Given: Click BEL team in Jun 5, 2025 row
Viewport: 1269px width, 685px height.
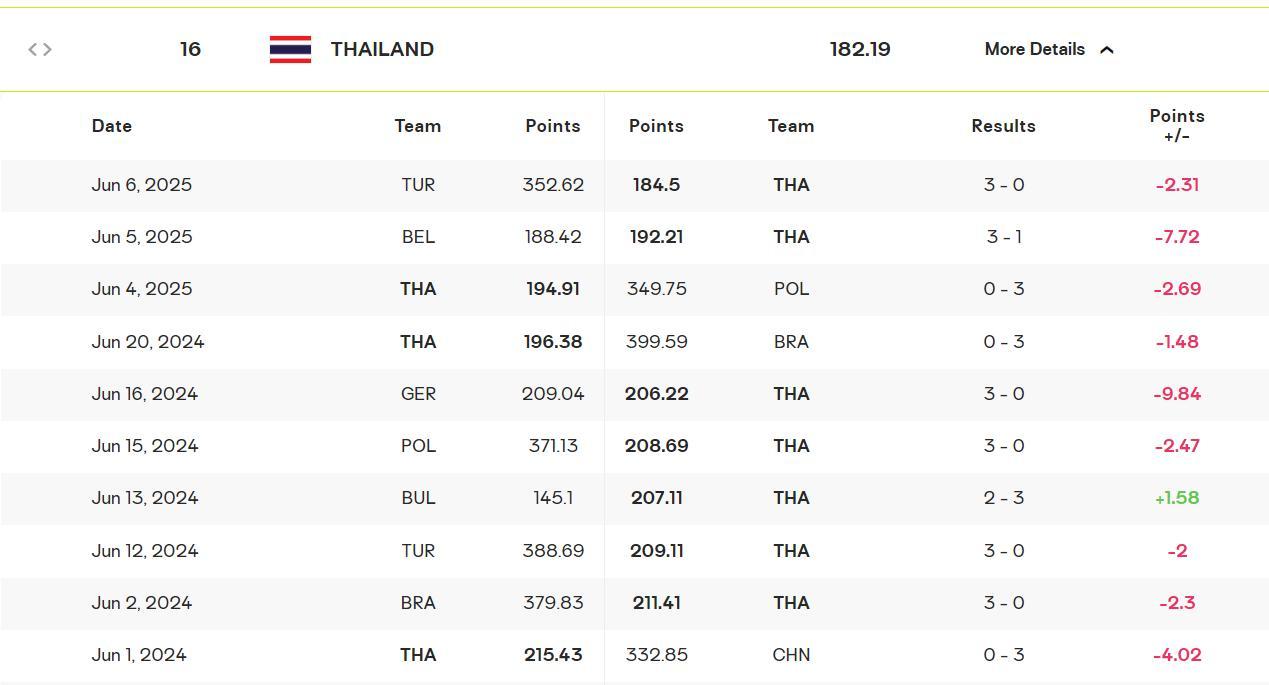Looking at the screenshot, I should point(418,237).
